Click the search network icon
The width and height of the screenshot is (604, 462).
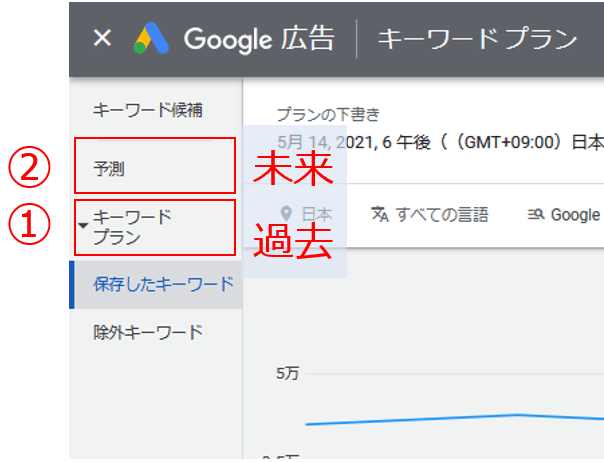(536, 214)
